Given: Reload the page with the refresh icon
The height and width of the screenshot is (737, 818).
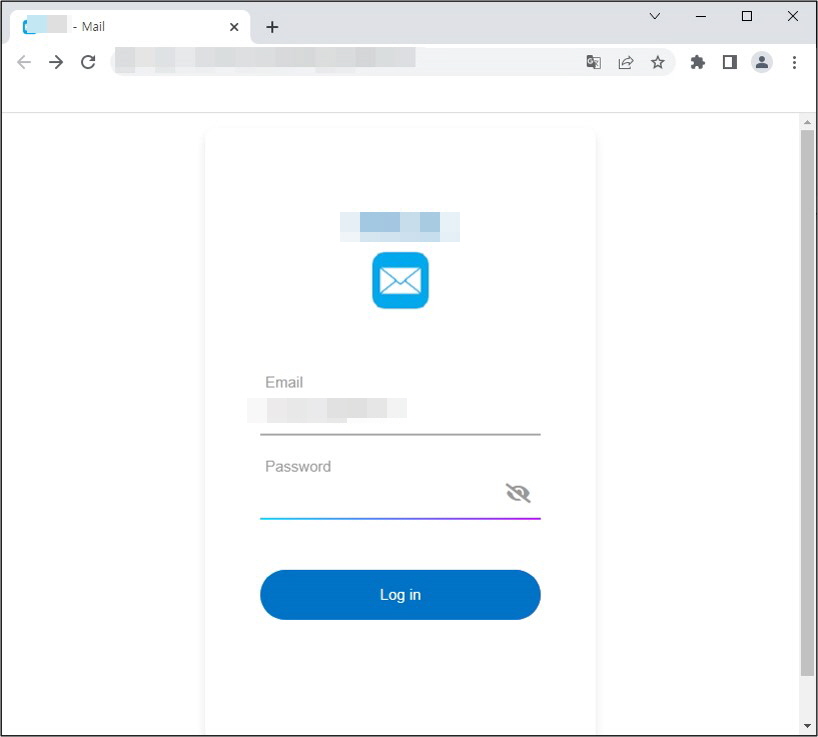Looking at the screenshot, I should (88, 62).
